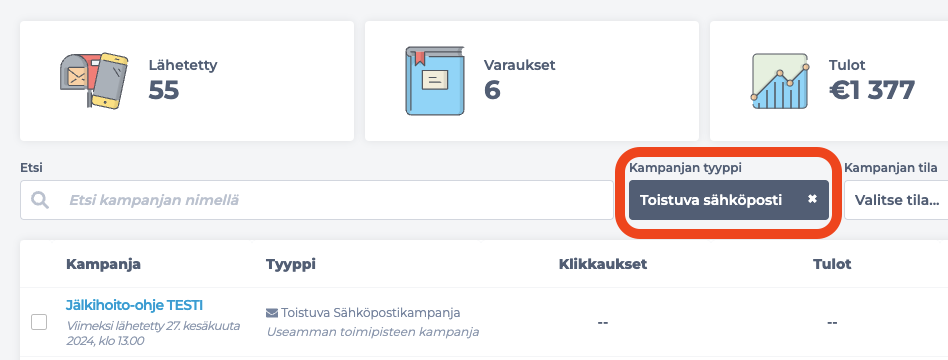Sort by the Kampanja column header
The image size is (948, 360).
click(103, 264)
